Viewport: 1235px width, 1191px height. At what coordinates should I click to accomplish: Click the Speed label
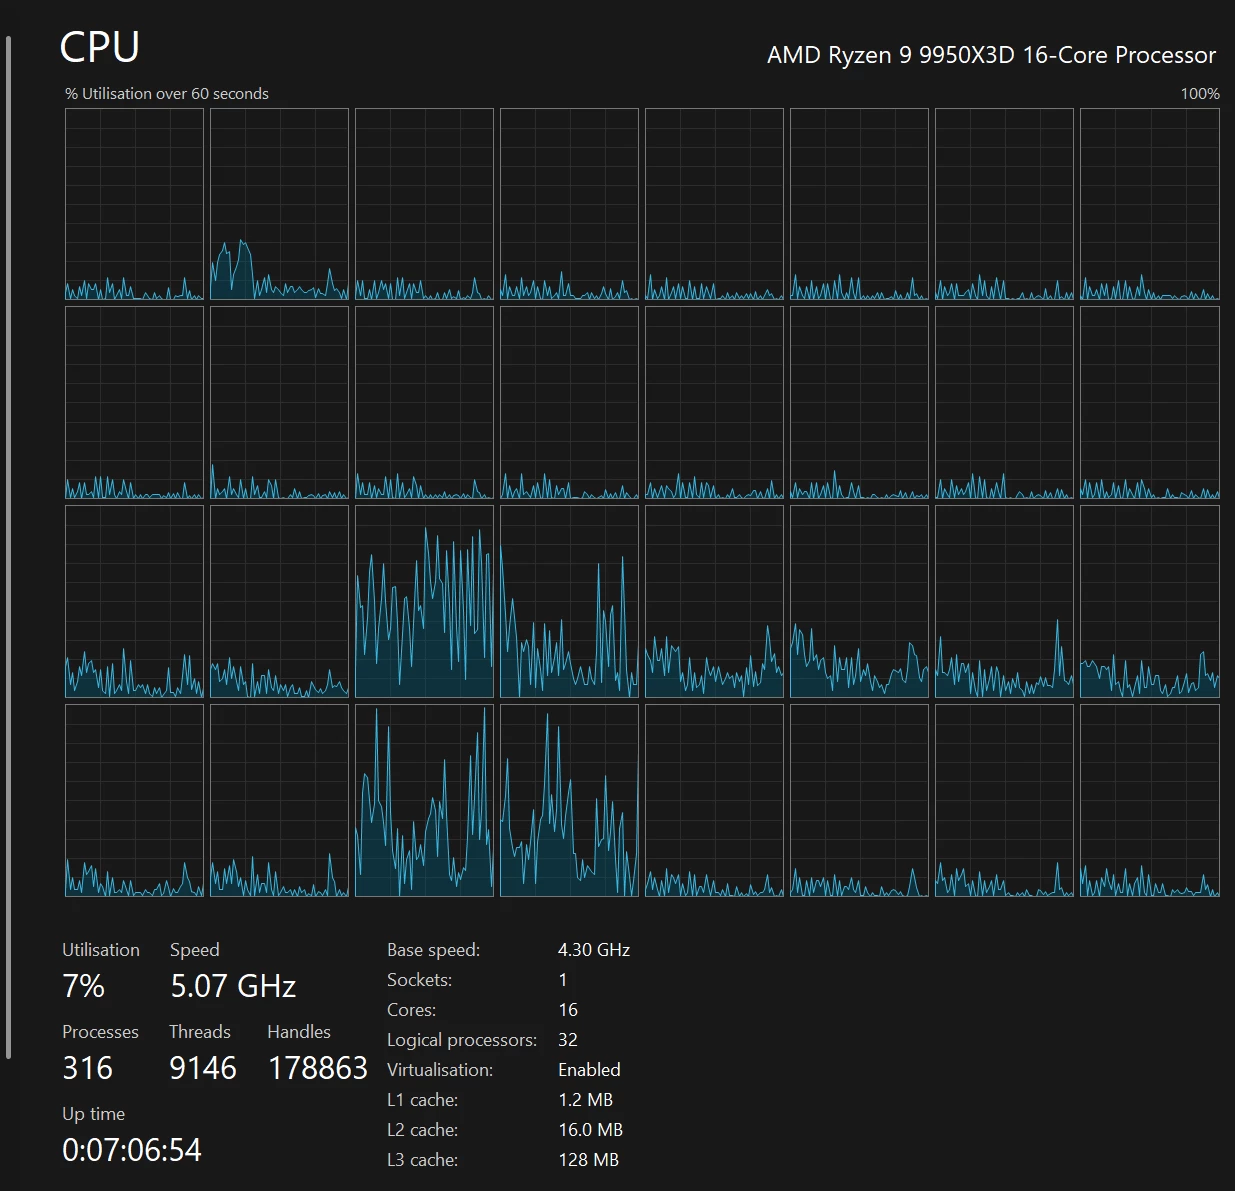[195, 950]
